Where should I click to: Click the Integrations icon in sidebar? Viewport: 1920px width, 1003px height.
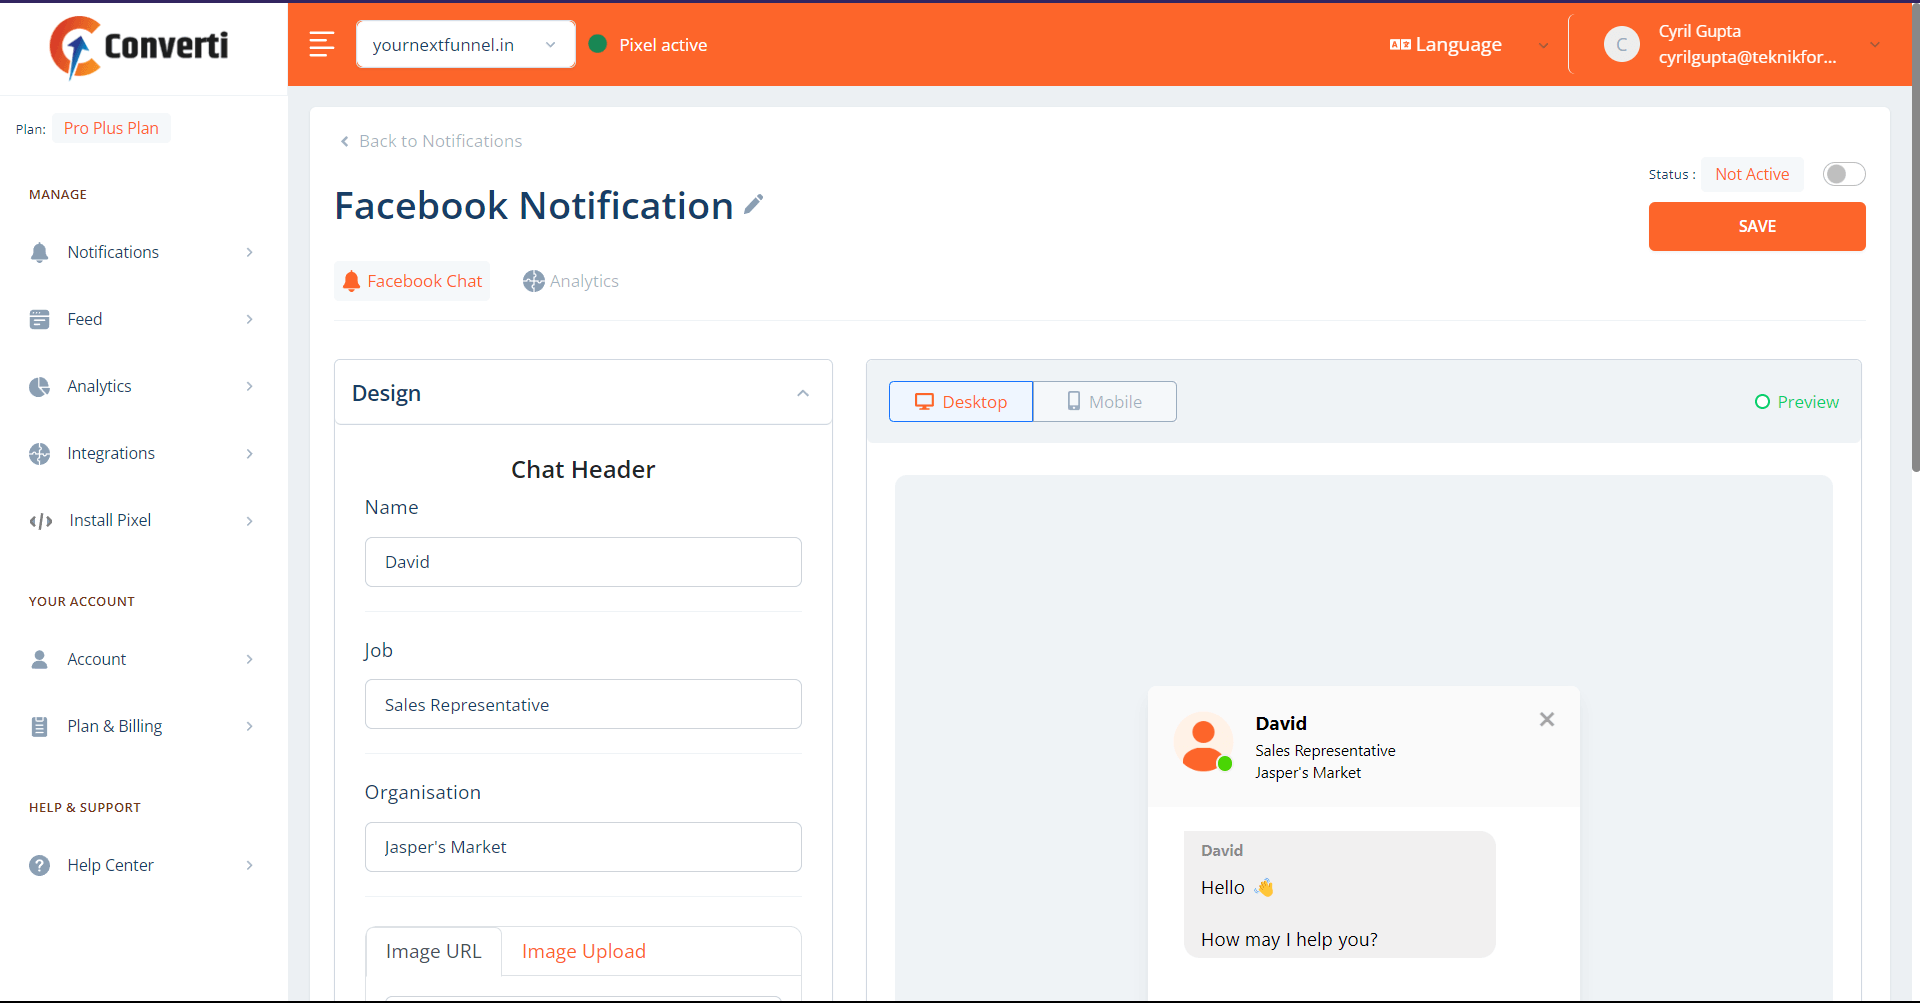pos(39,454)
